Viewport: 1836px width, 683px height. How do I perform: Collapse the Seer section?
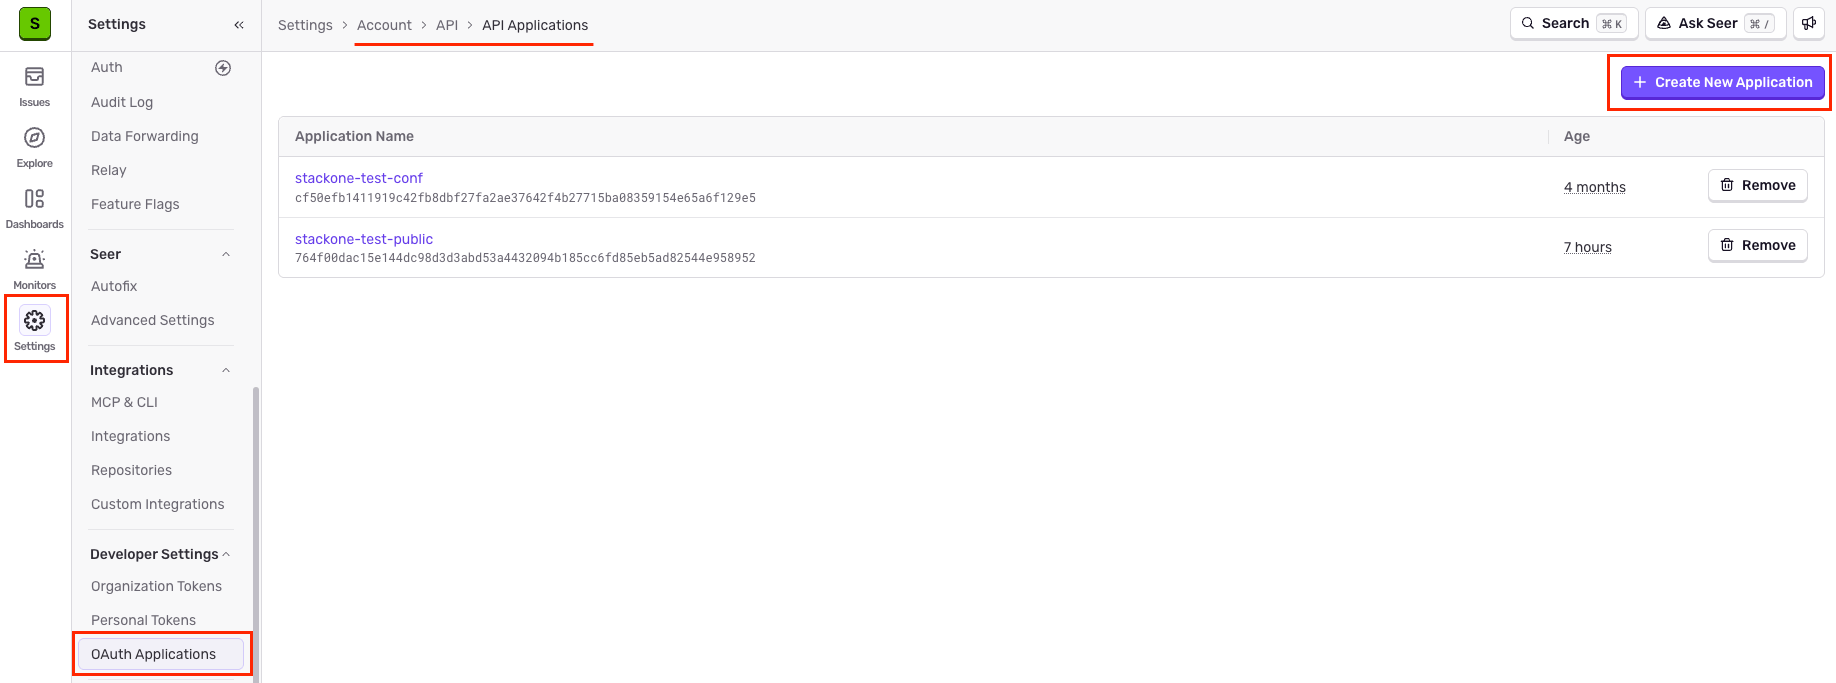pos(226,254)
